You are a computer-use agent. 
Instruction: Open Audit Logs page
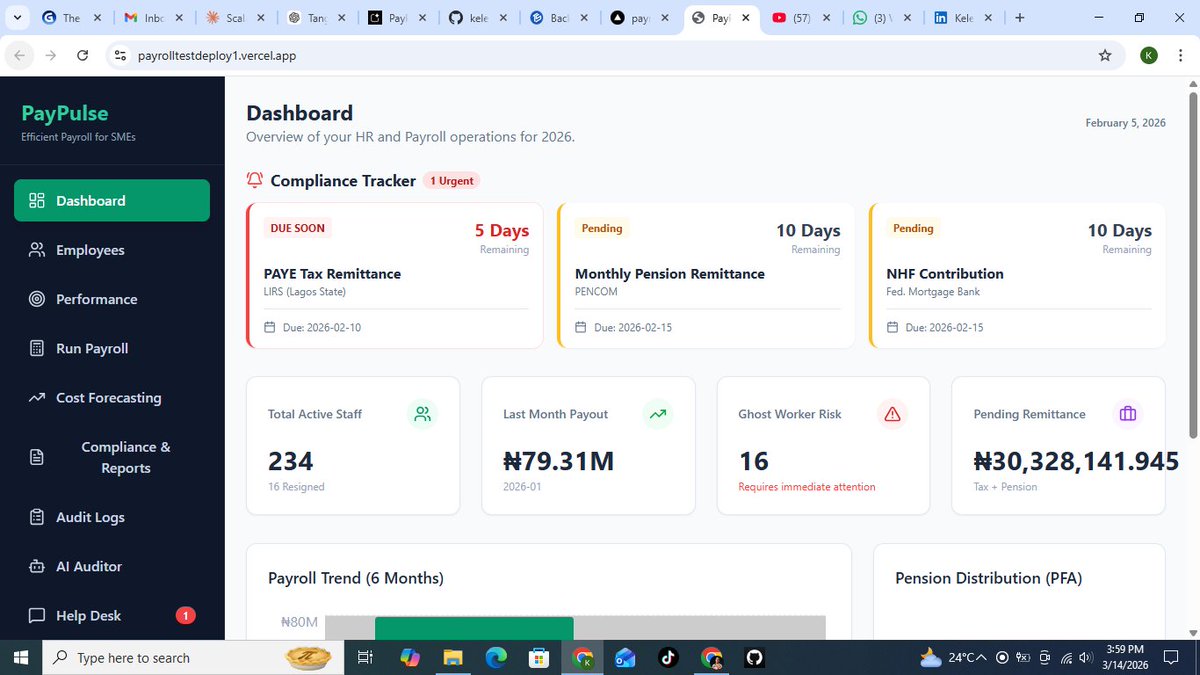112,517
